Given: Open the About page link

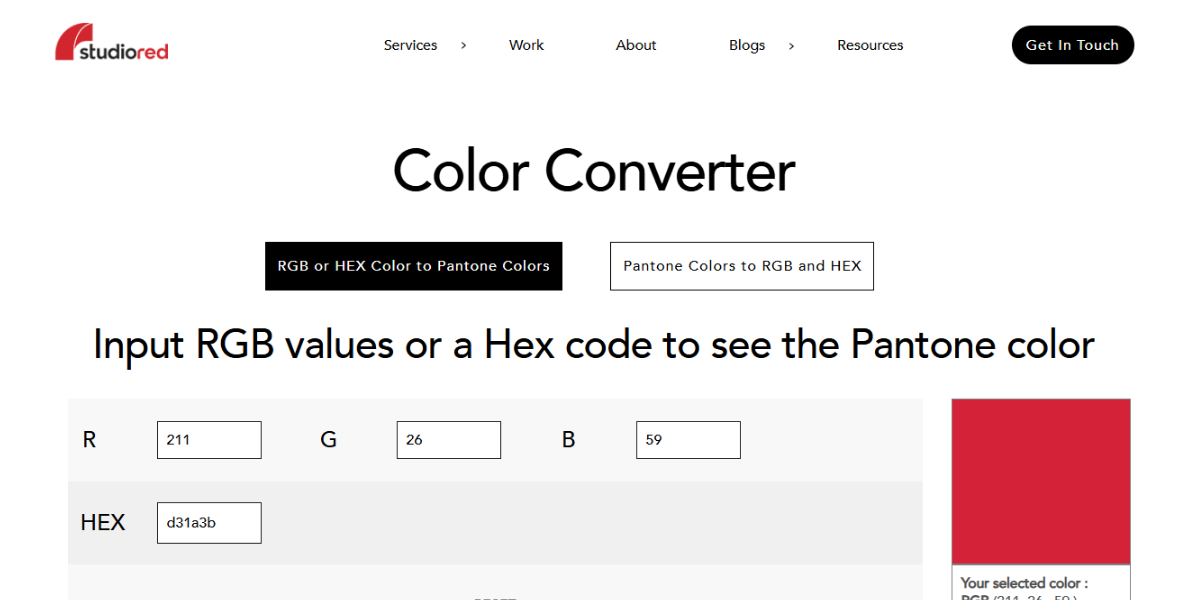Looking at the screenshot, I should [x=636, y=45].
